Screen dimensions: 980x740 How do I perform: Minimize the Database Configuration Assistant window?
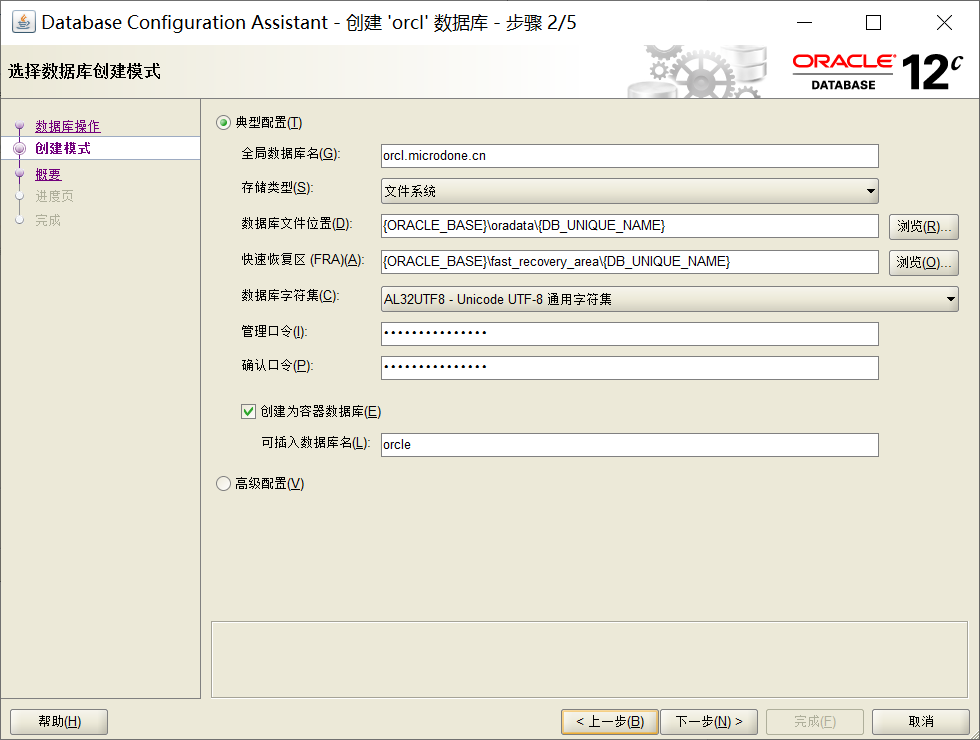(804, 22)
